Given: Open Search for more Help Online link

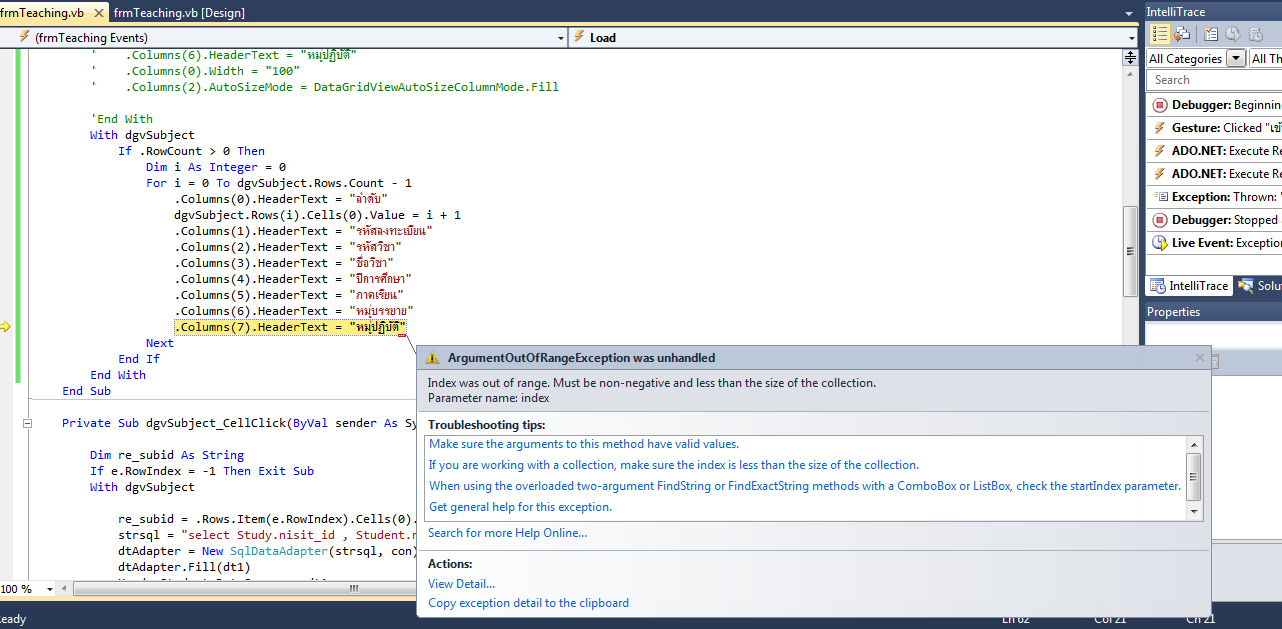Looking at the screenshot, I should click(507, 533).
